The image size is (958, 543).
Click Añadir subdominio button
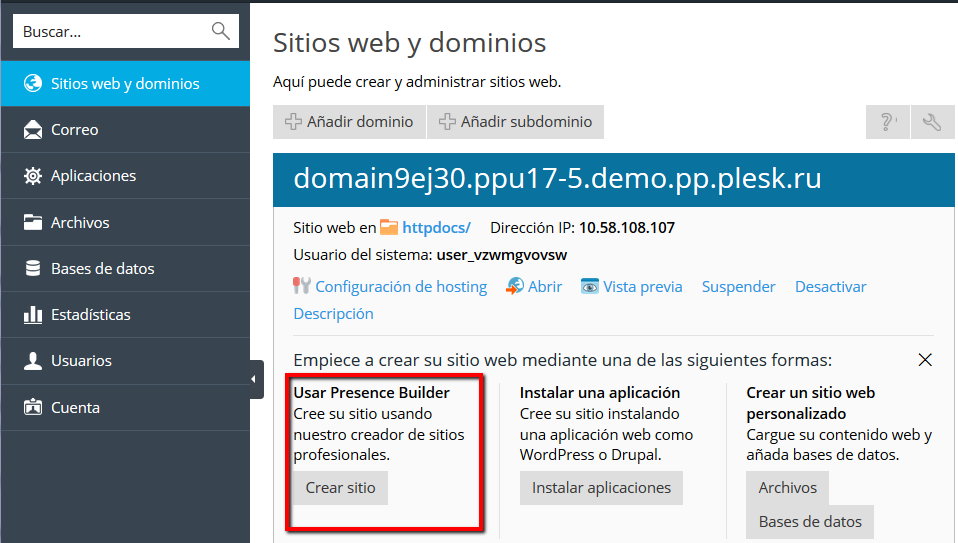[x=515, y=122]
